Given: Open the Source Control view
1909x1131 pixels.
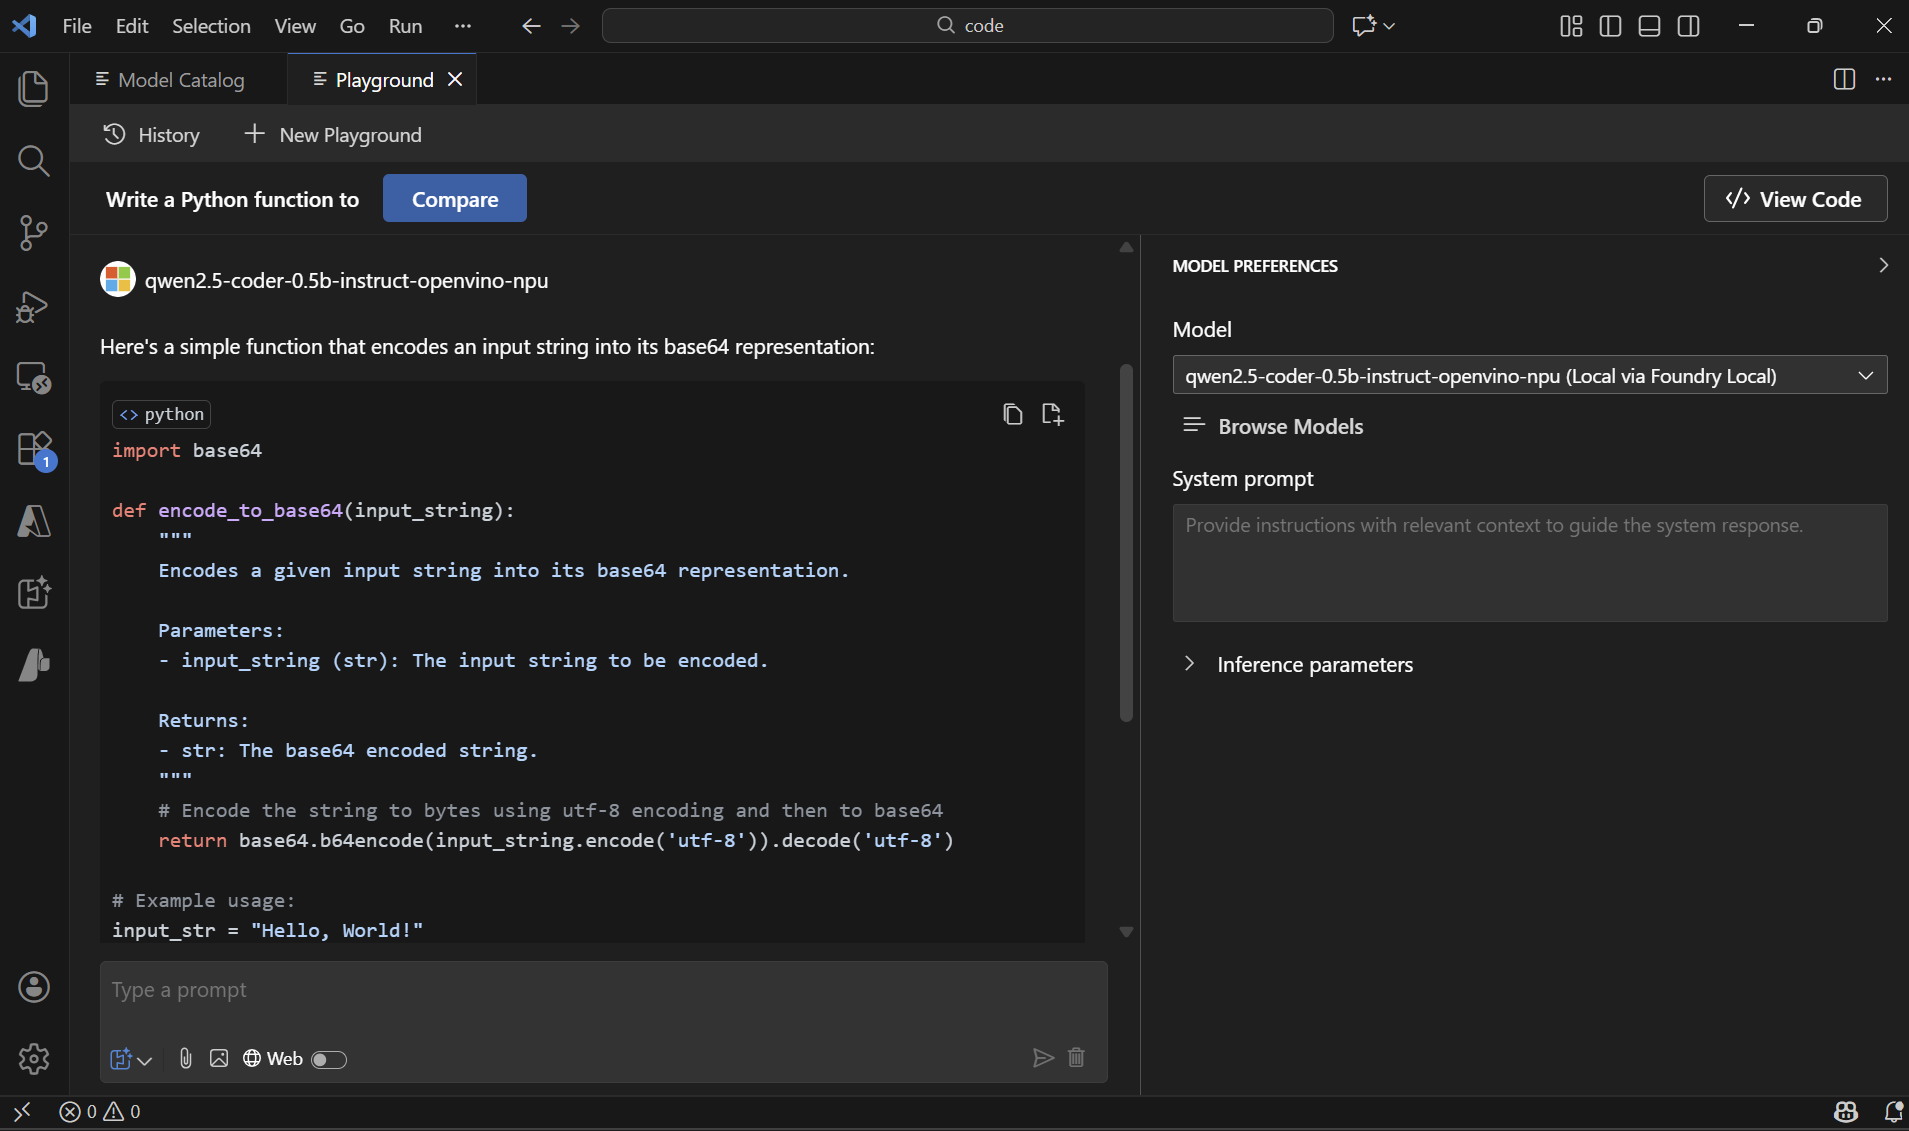Looking at the screenshot, I should [x=34, y=232].
